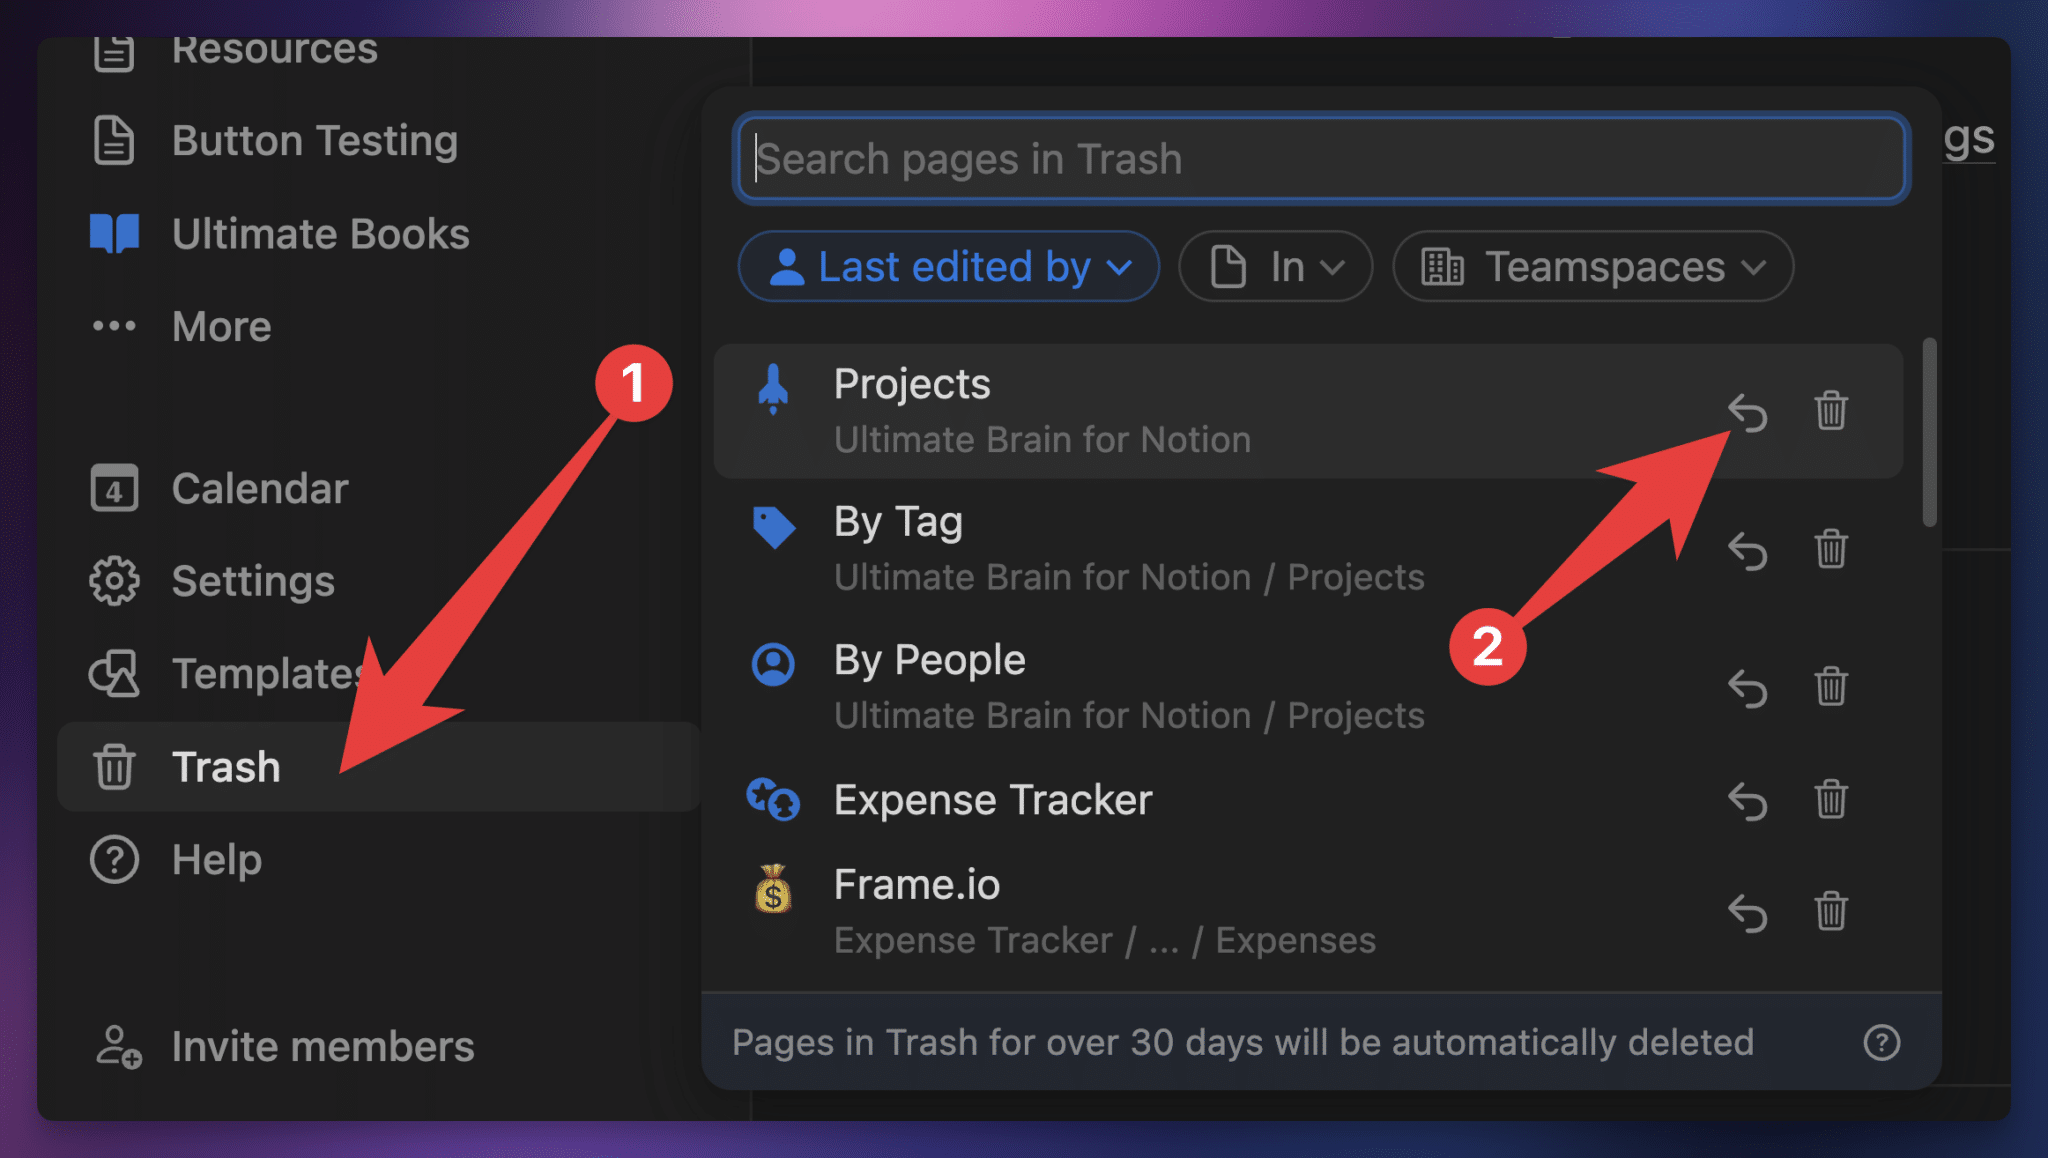Restore the Projects page from Trash
The image size is (2048, 1158).
[1748, 413]
